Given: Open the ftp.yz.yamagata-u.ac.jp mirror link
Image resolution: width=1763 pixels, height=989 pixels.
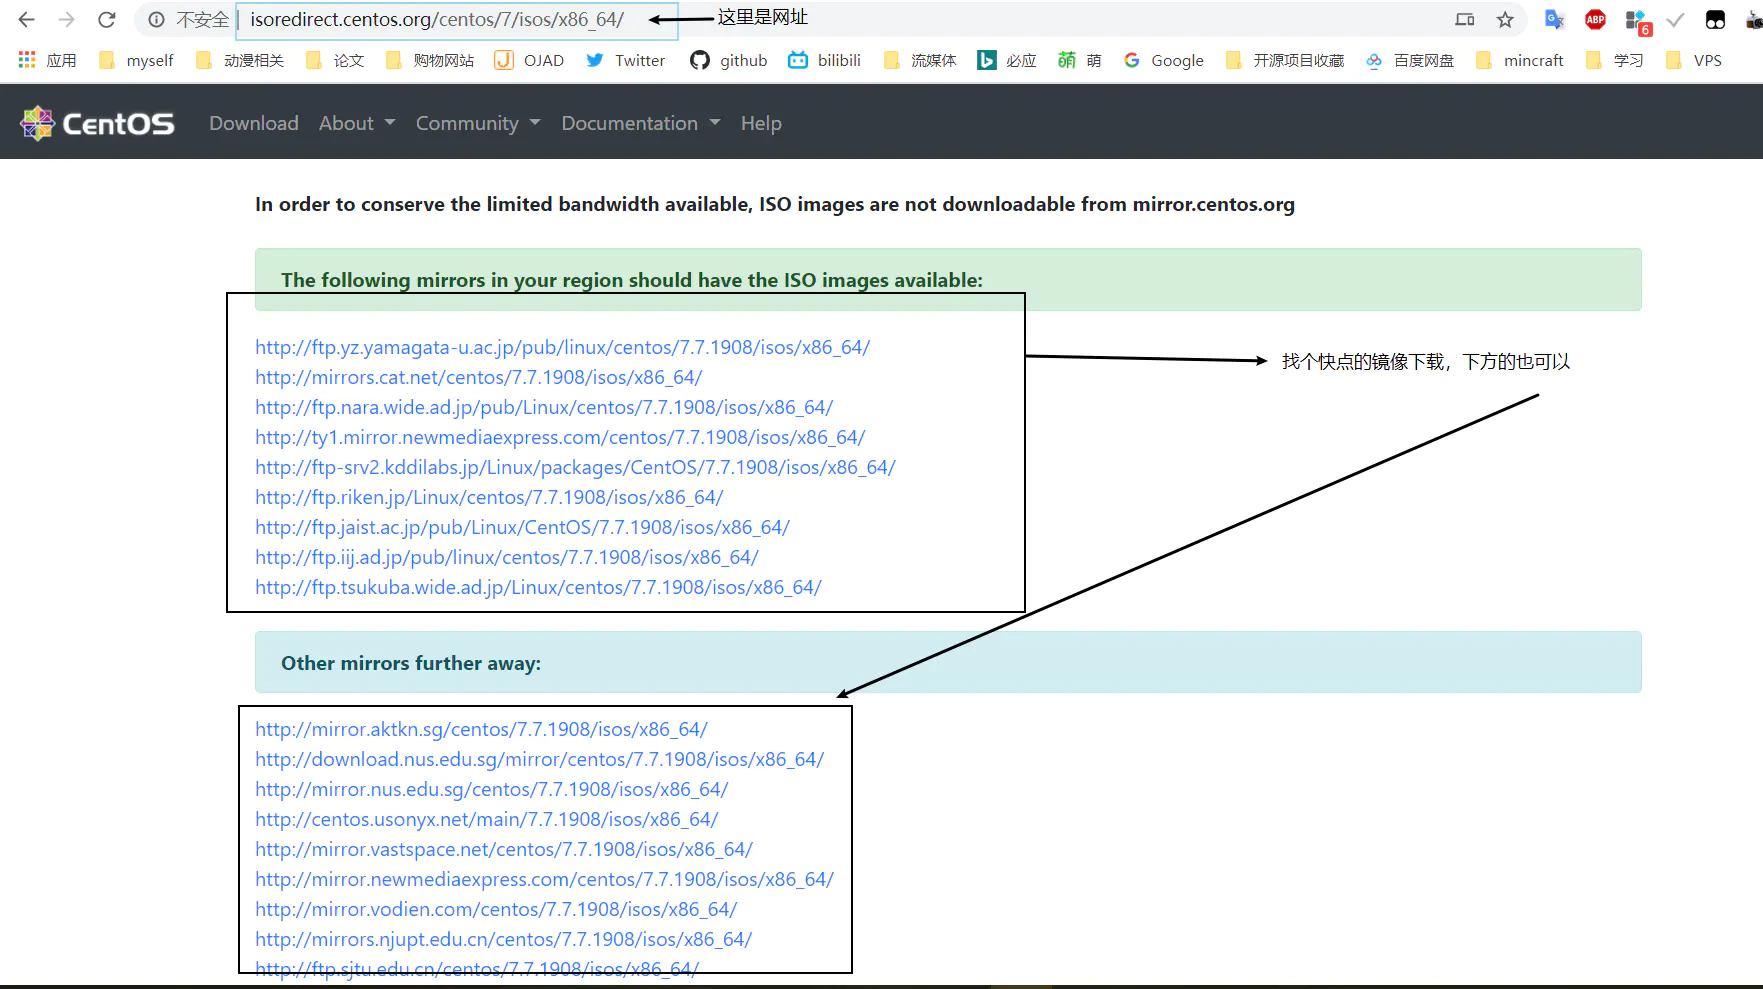Looking at the screenshot, I should click(x=562, y=347).
